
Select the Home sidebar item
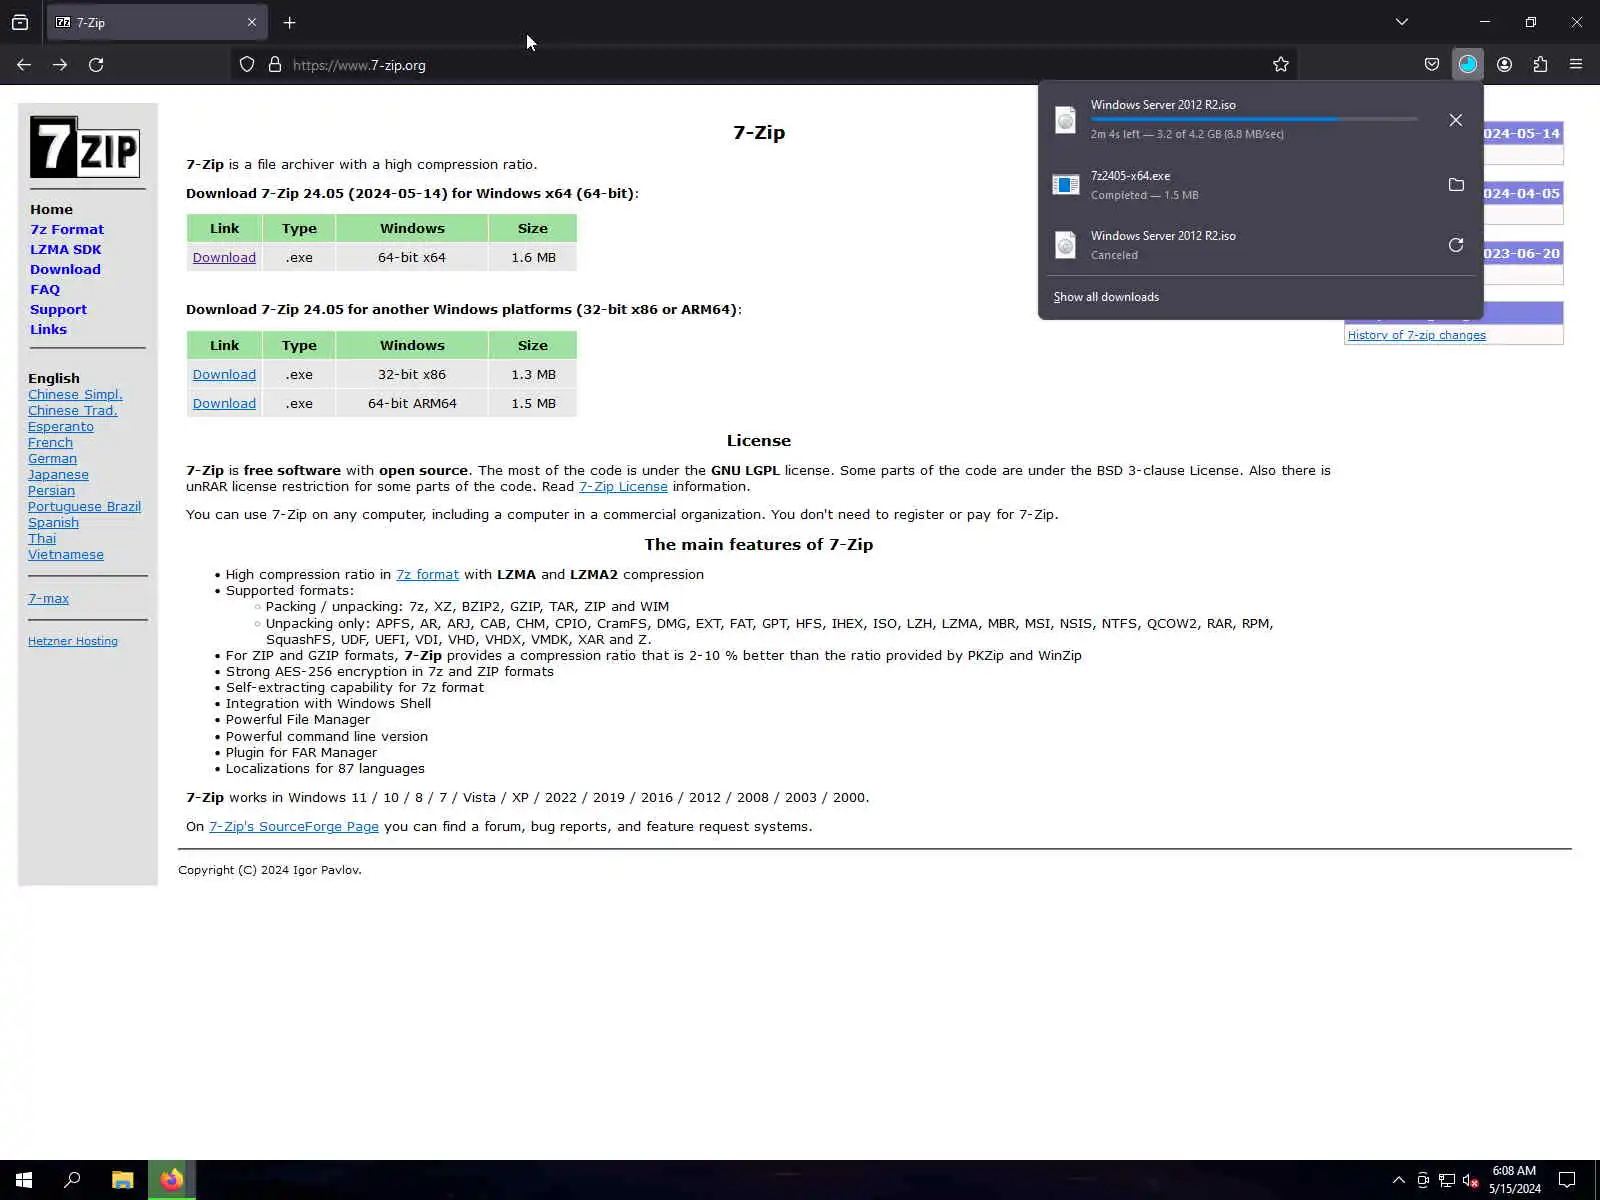51,209
